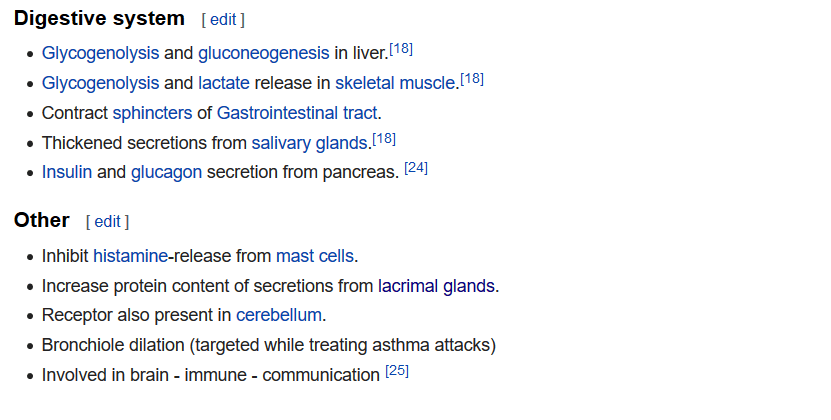Click citation 24 after pancreas

[416, 168]
